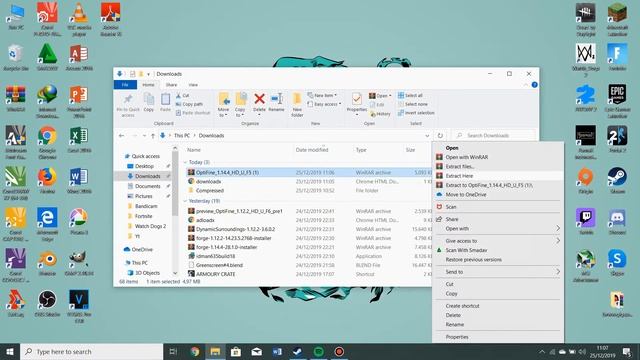Open the Epic Games Launcher desktop icon
Viewport: 640px width, 360px height.
617,100
